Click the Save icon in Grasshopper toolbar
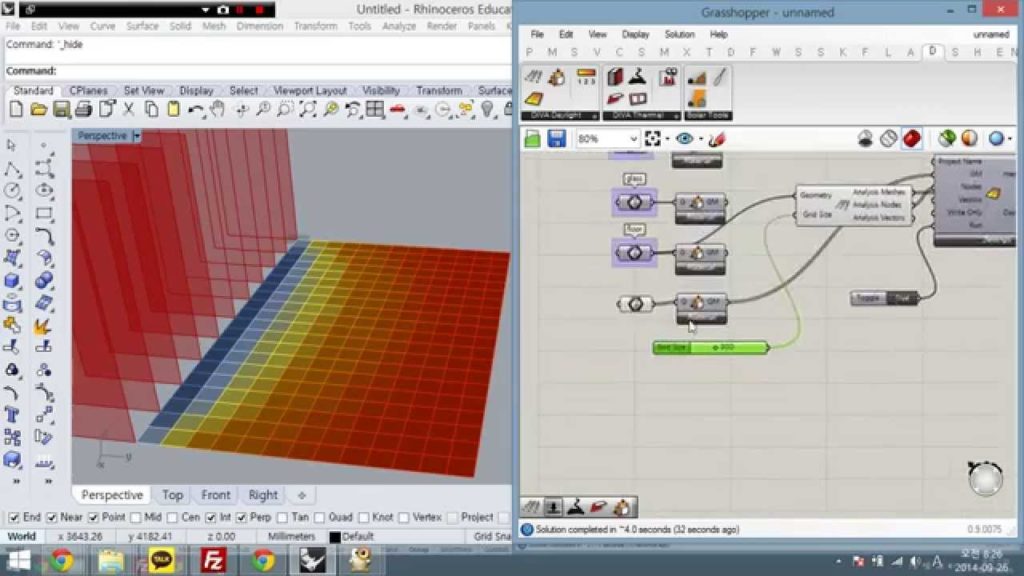The width and height of the screenshot is (1024, 576). tap(556, 139)
